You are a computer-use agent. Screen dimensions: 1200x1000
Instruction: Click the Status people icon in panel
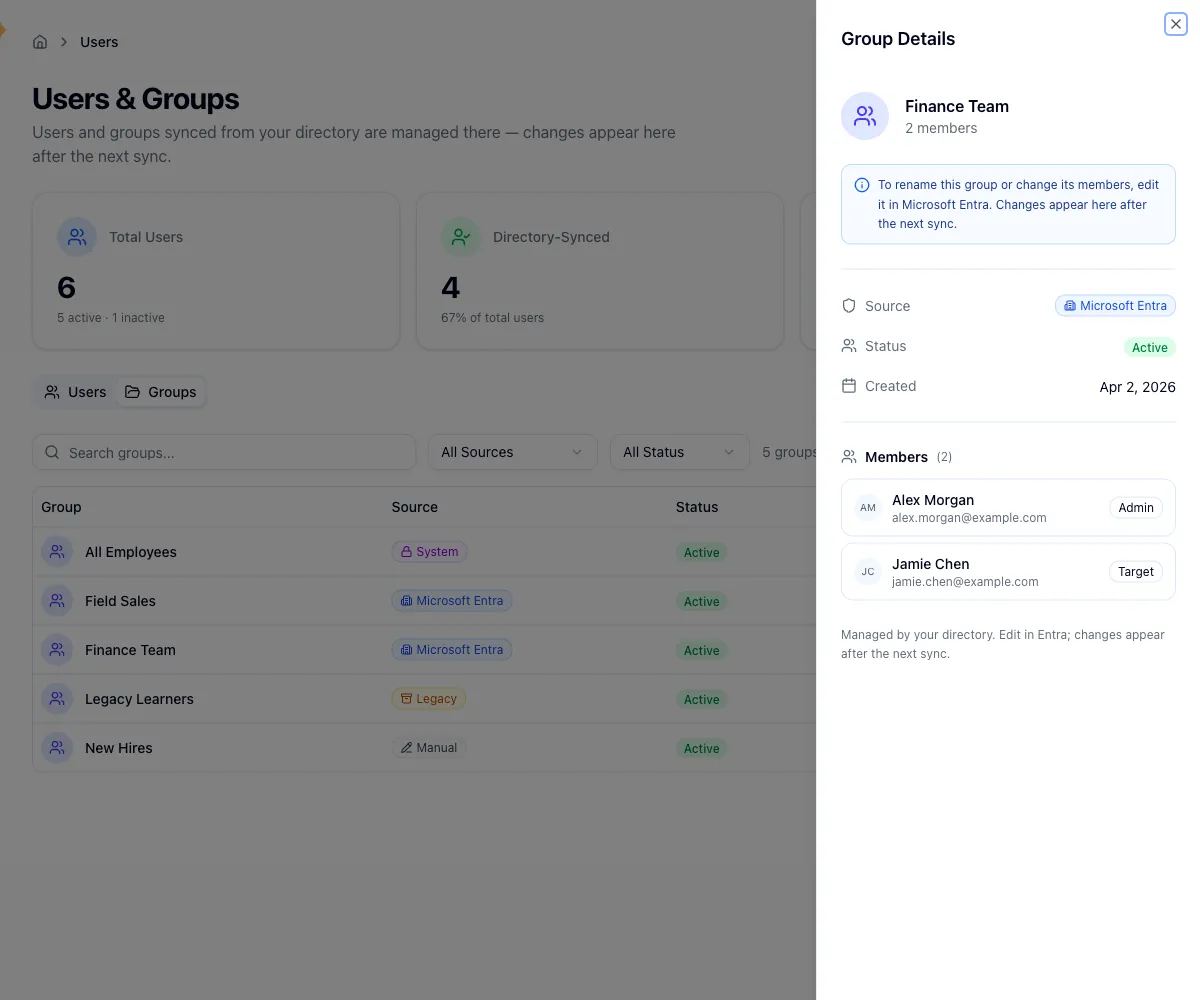(x=849, y=346)
